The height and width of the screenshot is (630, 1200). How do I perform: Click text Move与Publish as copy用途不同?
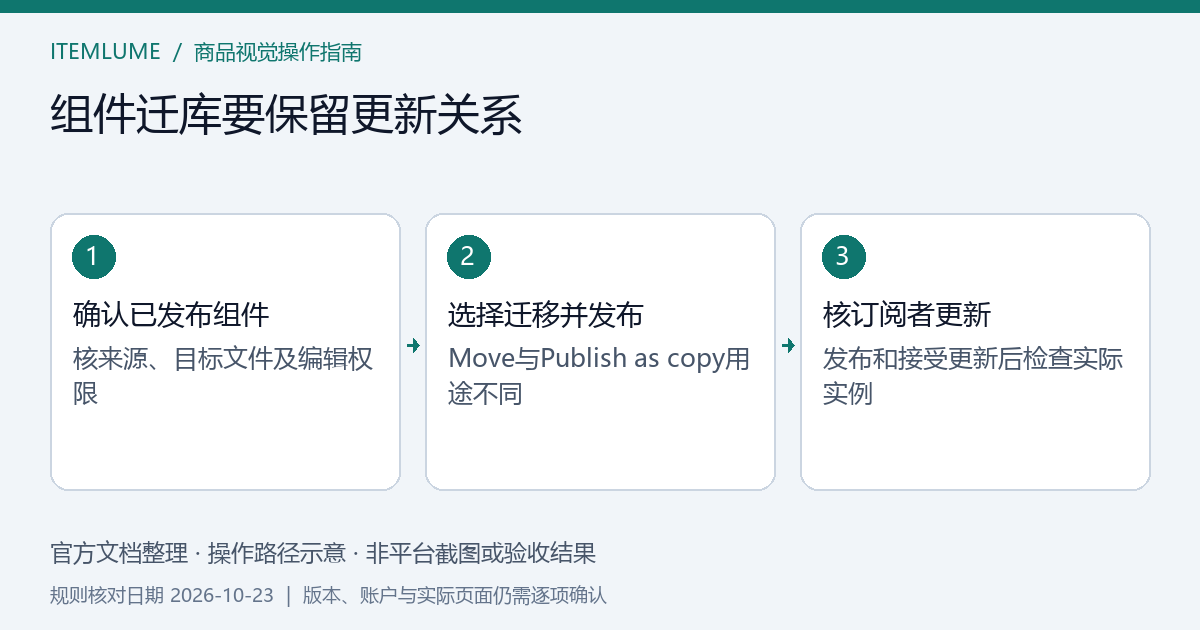point(599,376)
